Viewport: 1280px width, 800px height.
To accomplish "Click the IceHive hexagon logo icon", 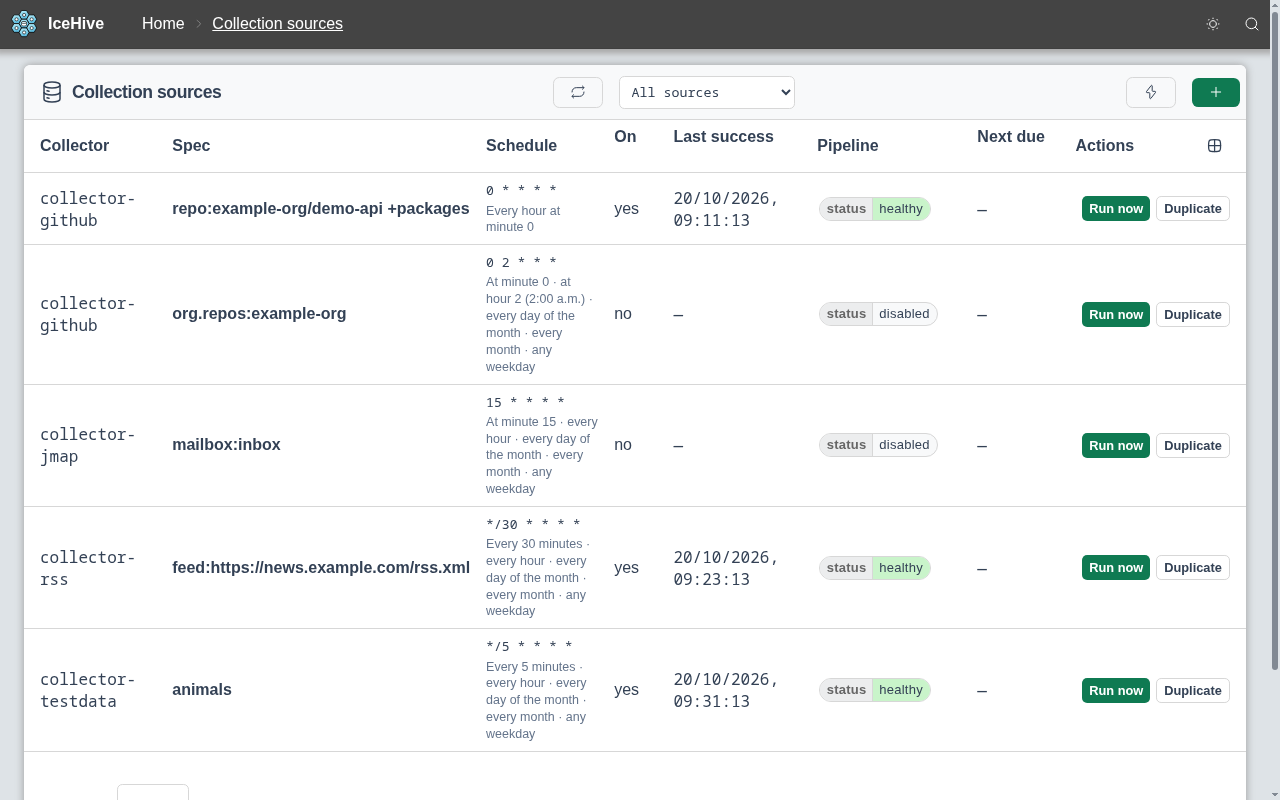I will 24,24.
